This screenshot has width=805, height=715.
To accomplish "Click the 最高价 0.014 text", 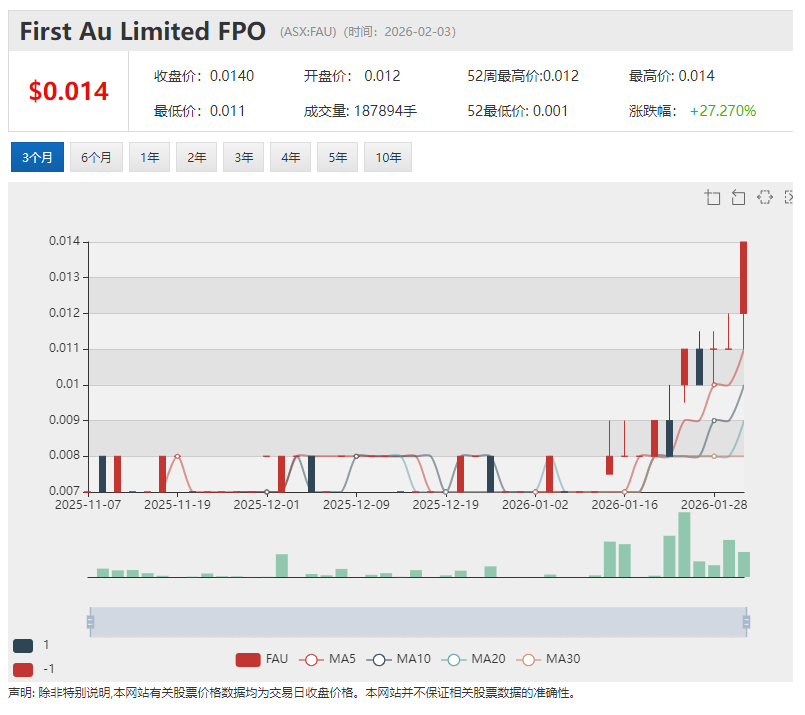I will click(x=672, y=76).
